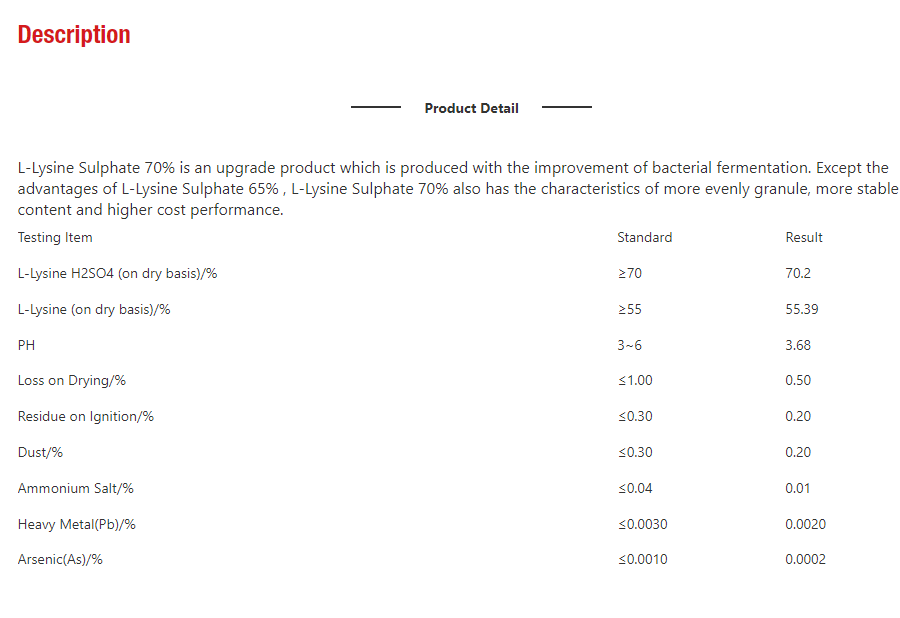900x618 pixels.
Task: Click the red Description heading
Action: tap(74, 34)
